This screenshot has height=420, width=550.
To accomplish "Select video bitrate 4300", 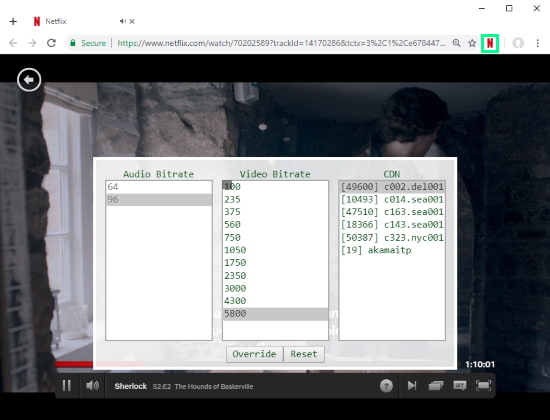I will tap(275, 301).
